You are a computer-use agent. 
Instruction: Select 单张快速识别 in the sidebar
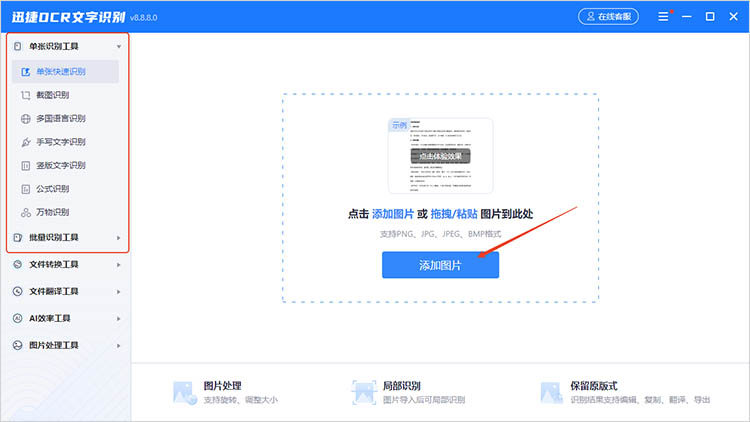[x=66, y=72]
